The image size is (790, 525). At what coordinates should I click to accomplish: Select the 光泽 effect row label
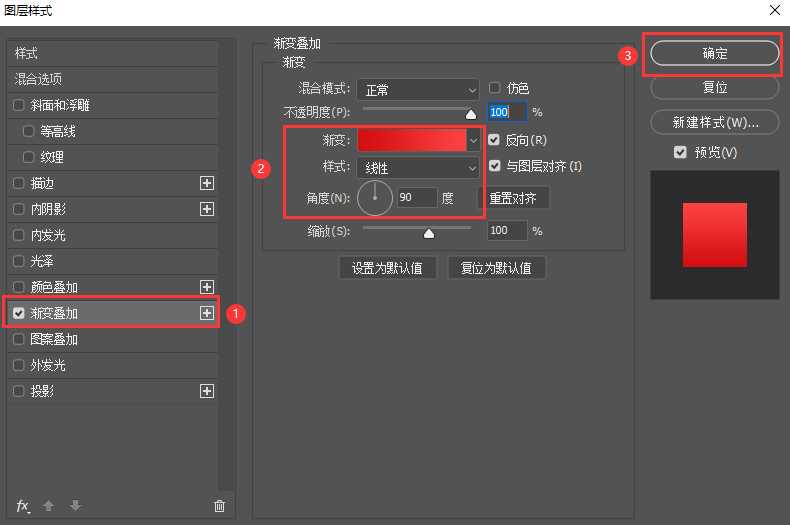click(x=42, y=261)
